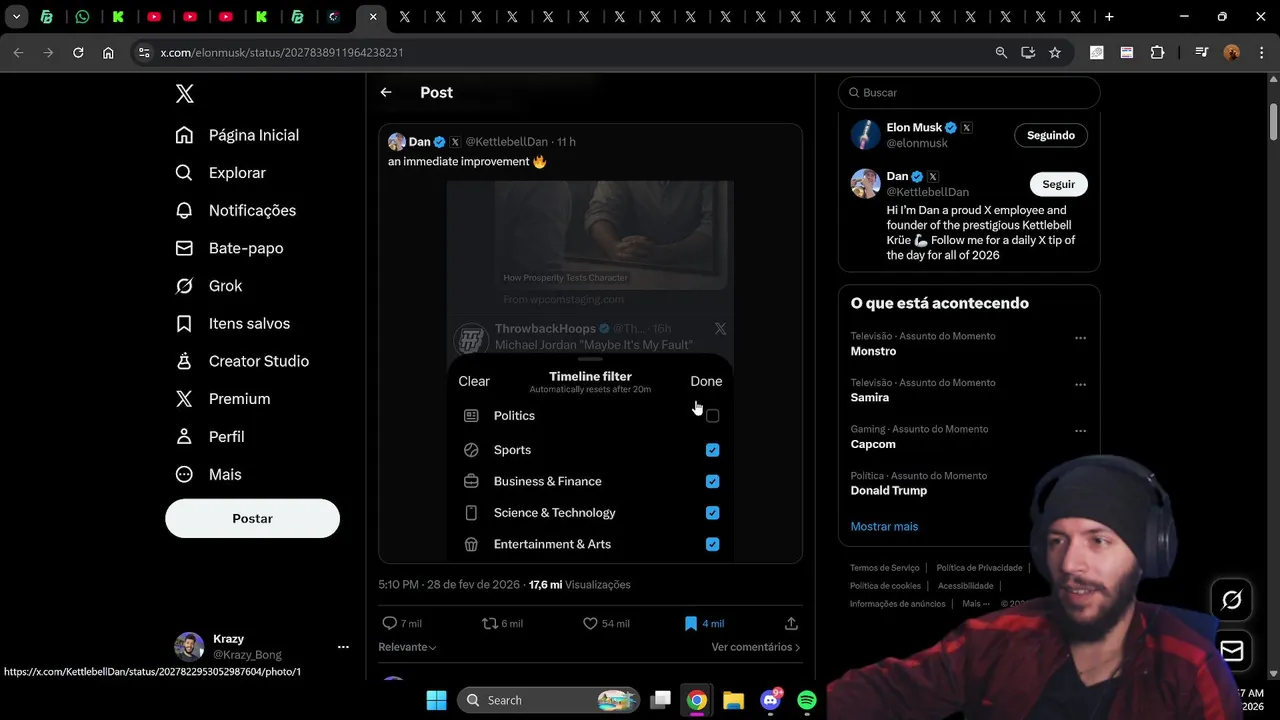
Task: Open the Relevante sort dropdown
Action: [407, 647]
